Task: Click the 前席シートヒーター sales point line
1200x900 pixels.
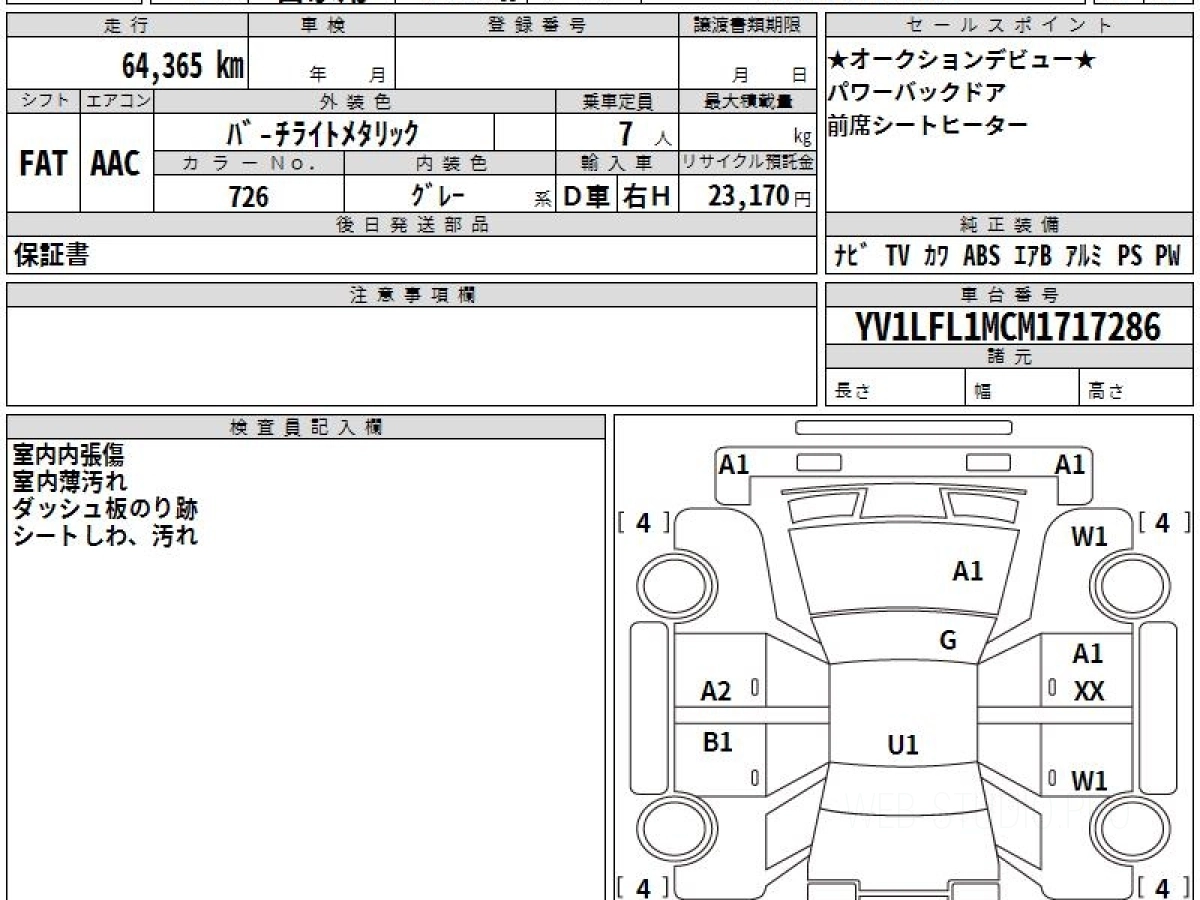Action: coord(927,125)
